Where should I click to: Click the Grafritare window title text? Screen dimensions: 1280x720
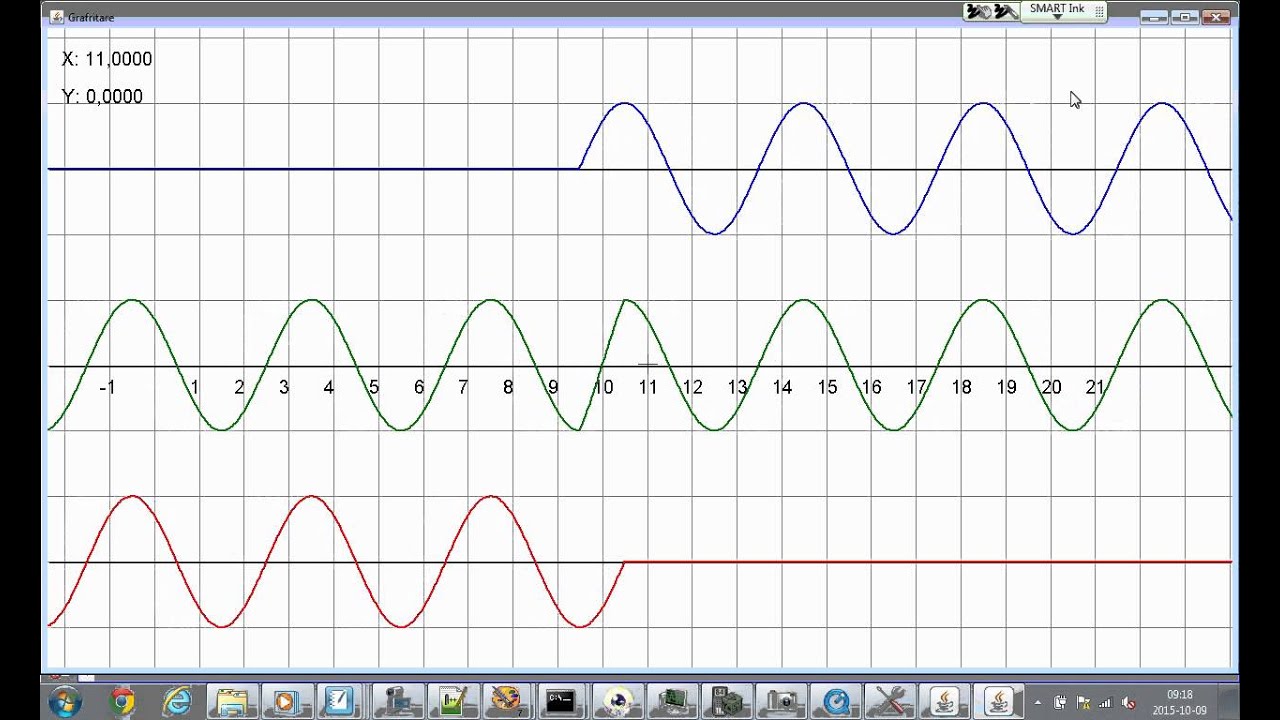click(91, 17)
